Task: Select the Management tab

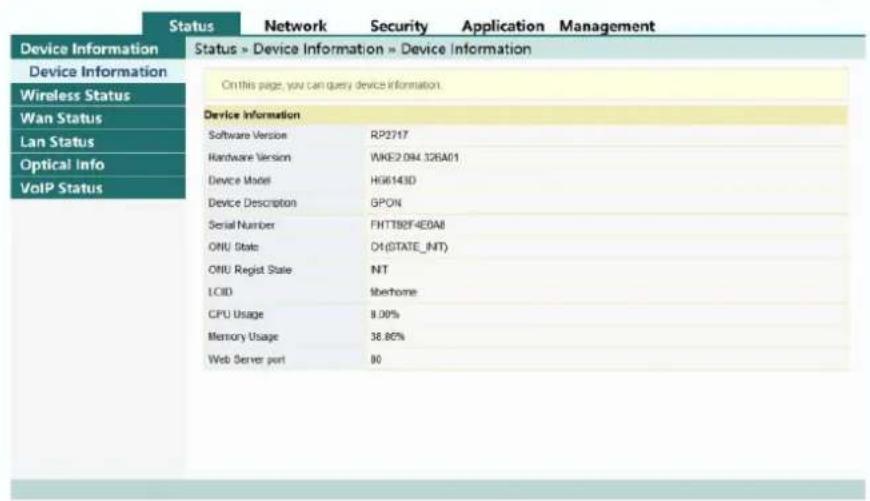Action: (607, 26)
